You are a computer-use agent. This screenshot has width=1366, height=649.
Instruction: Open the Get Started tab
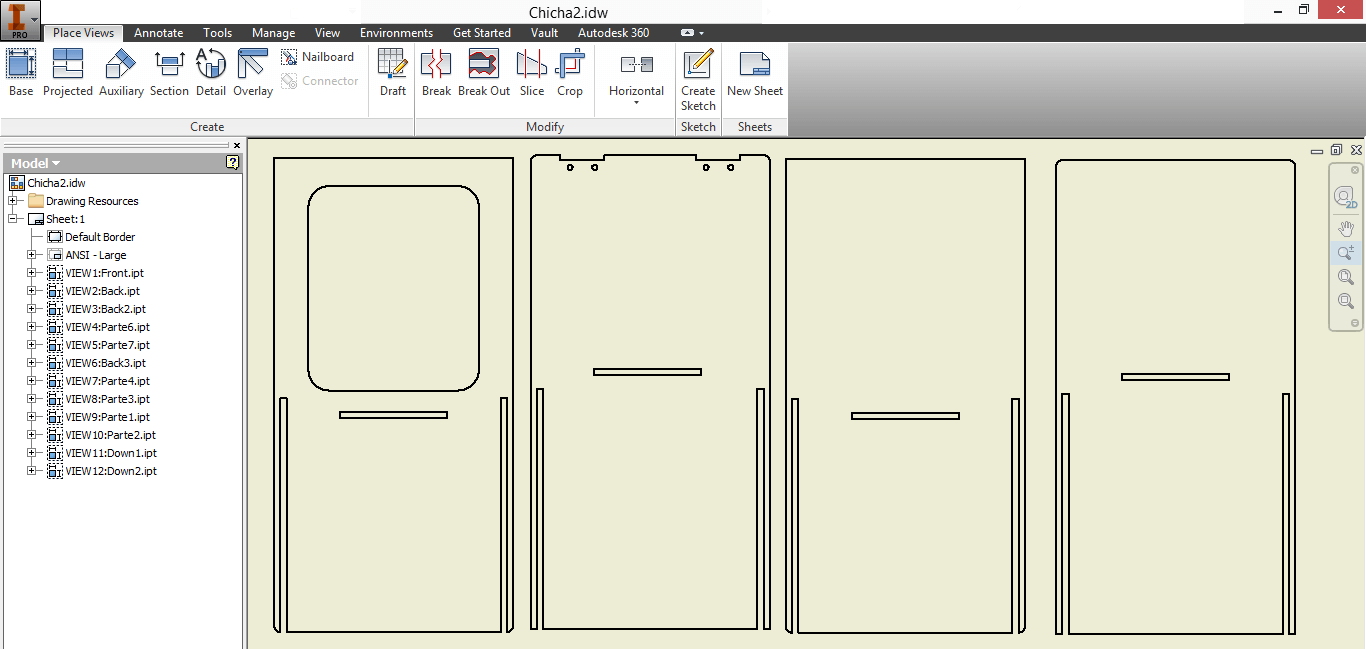tap(482, 33)
